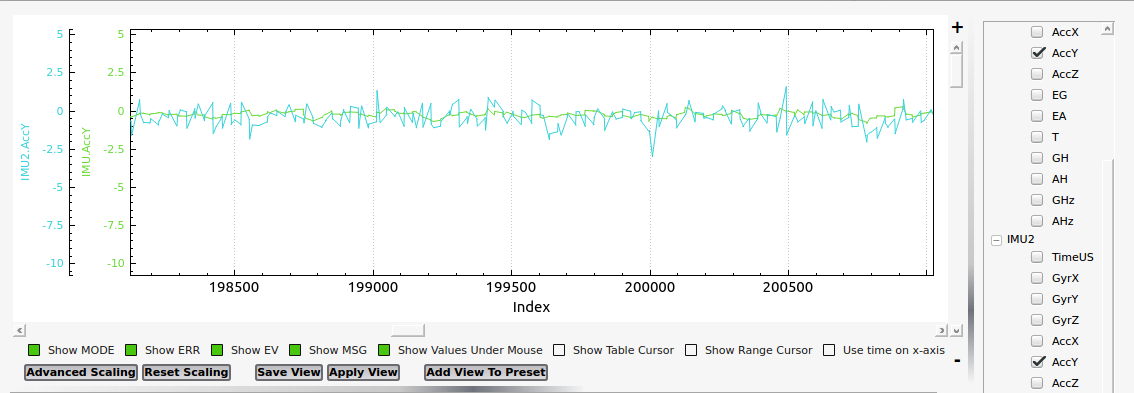Click the tree panel scroll-up arrow
Viewport: 1134px width, 393px height.
[x=1107, y=29]
